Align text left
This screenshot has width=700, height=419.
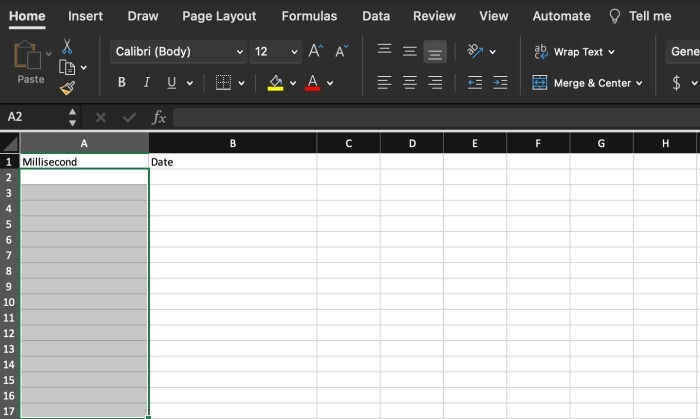click(384, 83)
